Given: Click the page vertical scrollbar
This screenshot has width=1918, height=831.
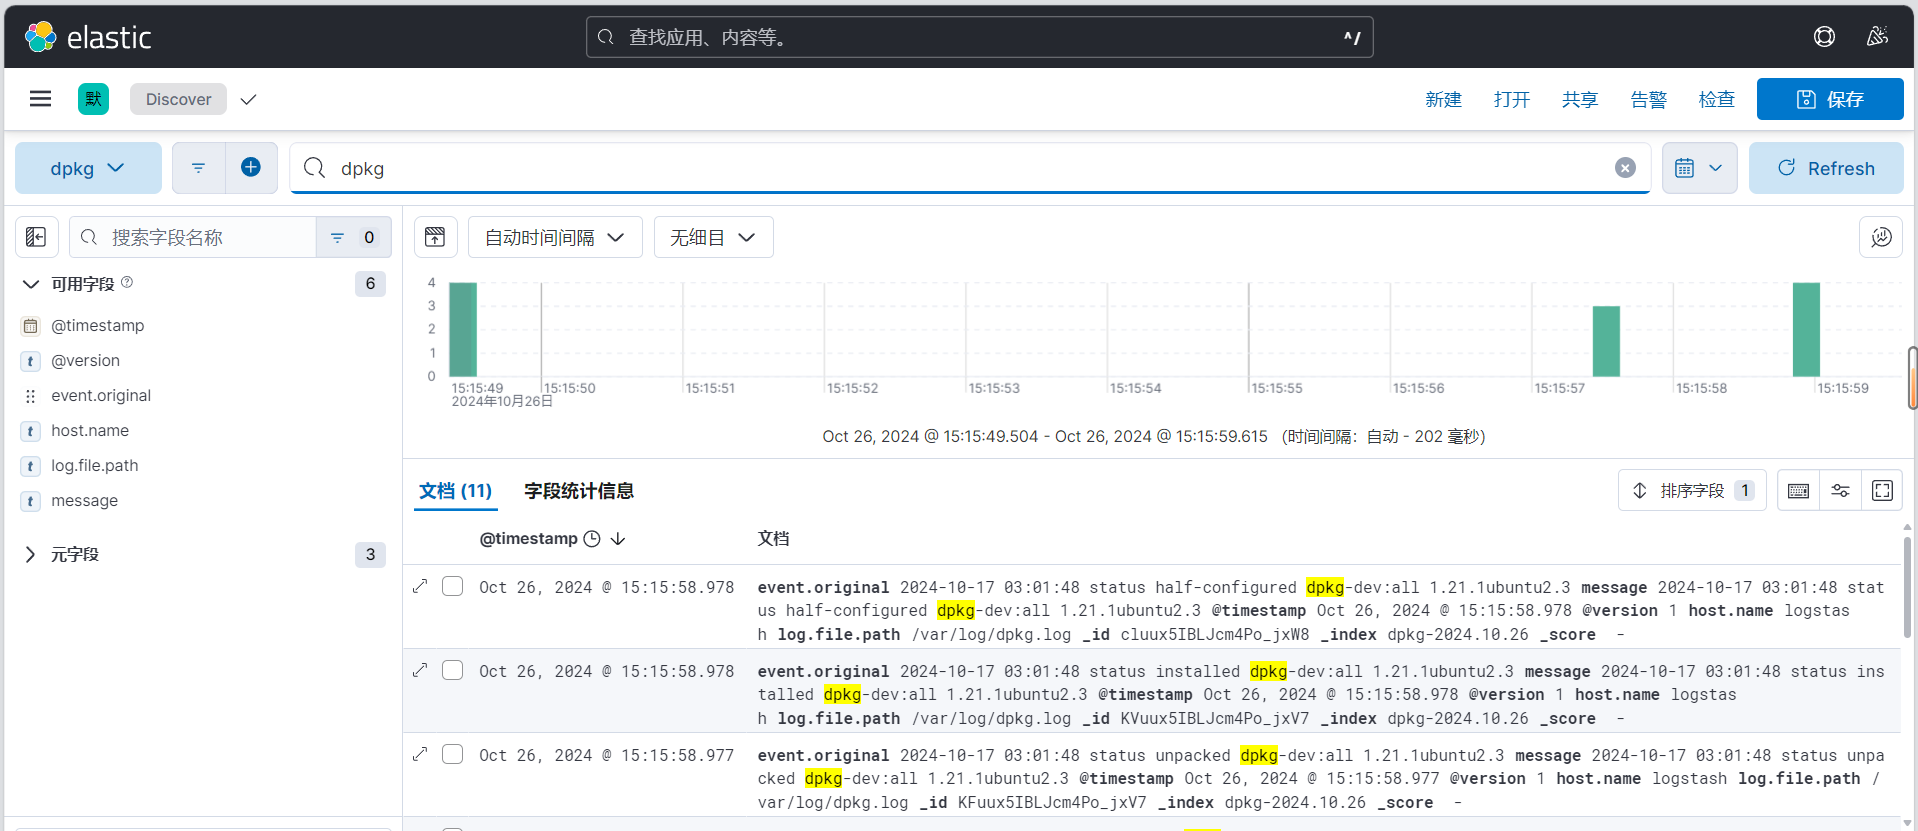Looking at the screenshot, I should coord(1912,378).
